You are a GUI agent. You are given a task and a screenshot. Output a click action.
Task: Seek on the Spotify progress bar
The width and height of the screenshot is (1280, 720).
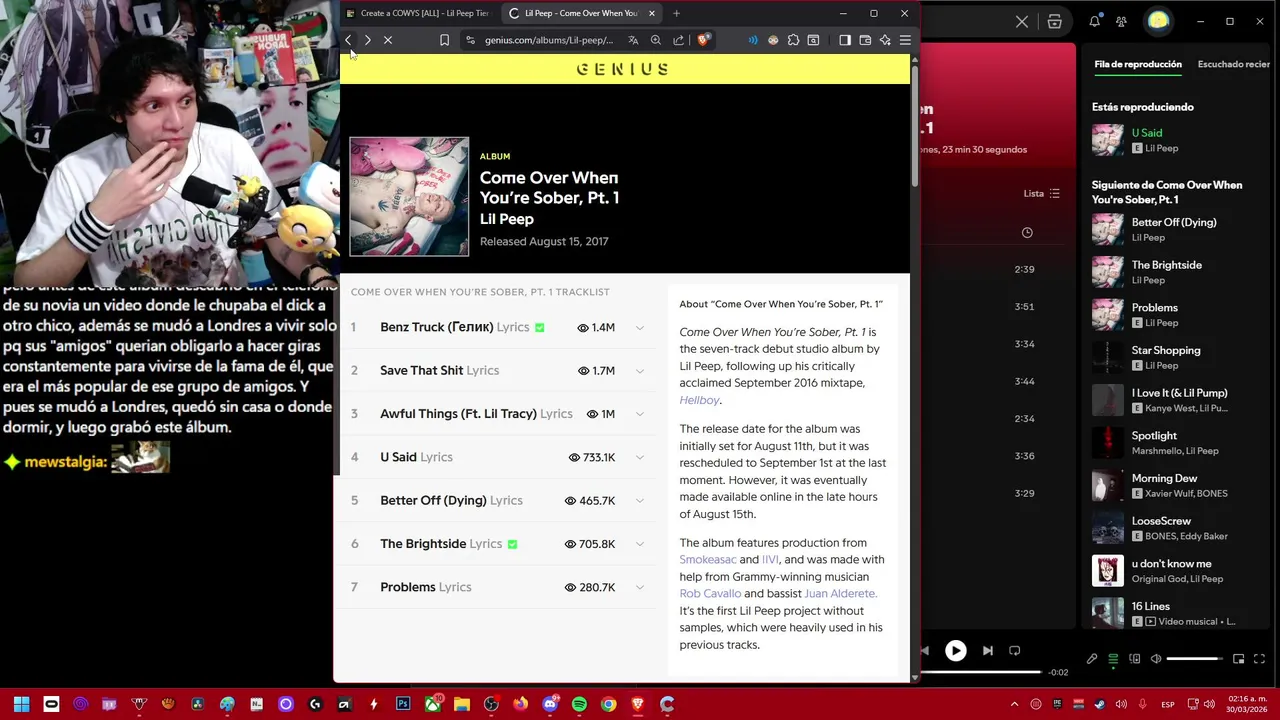coord(981,673)
